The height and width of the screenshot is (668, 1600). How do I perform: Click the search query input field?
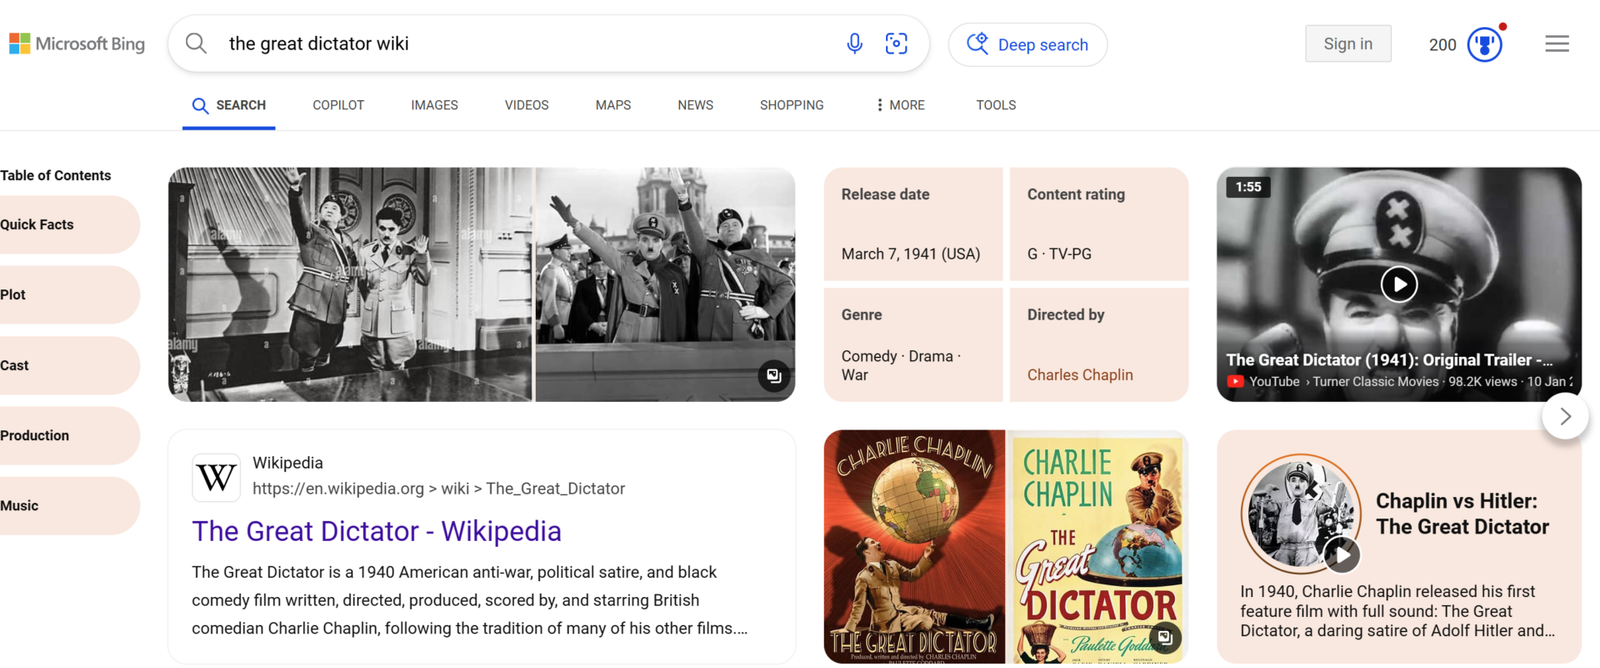click(x=520, y=44)
